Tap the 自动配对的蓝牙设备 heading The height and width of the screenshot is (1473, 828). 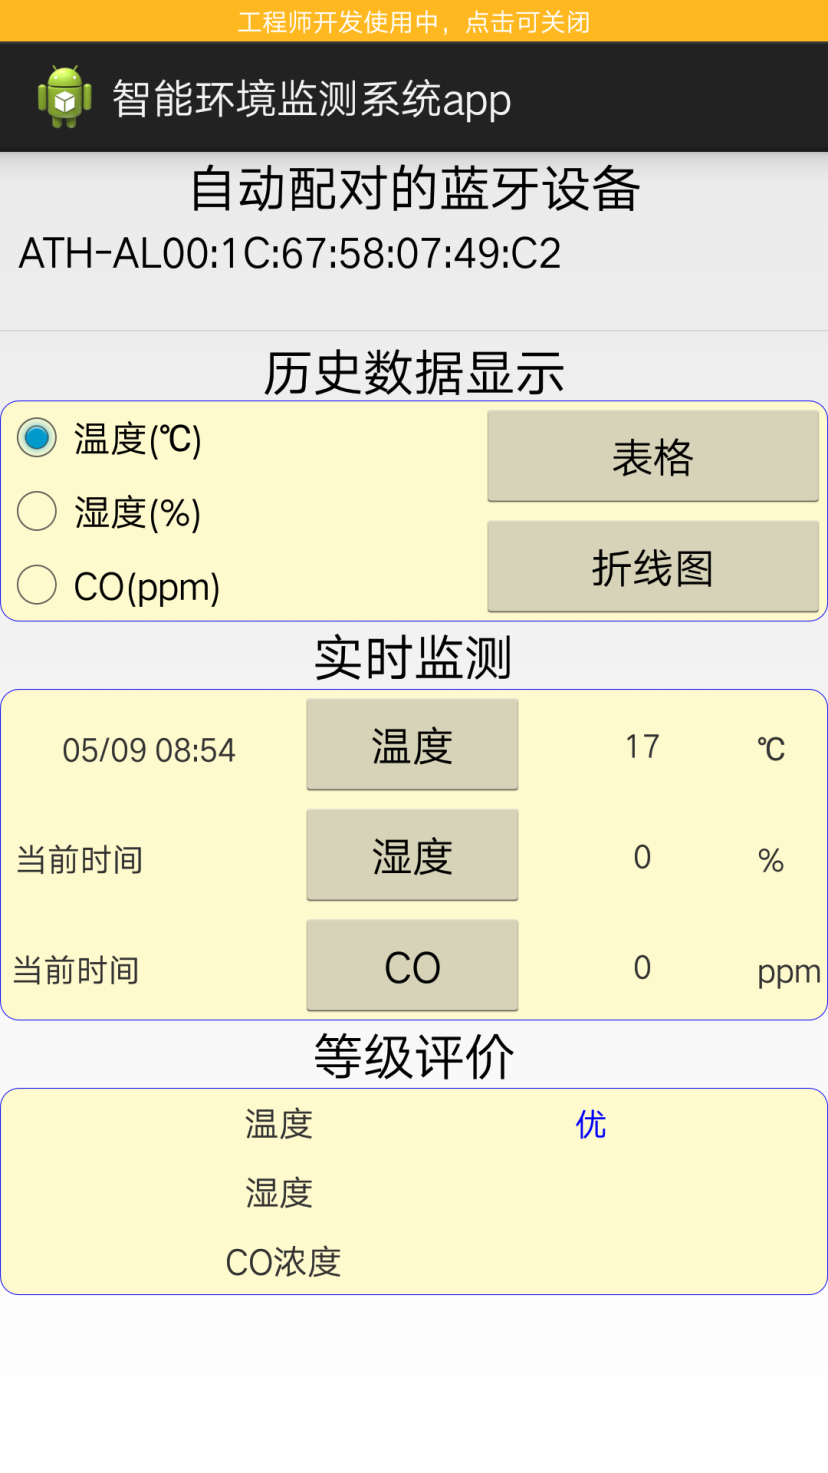[414, 189]
